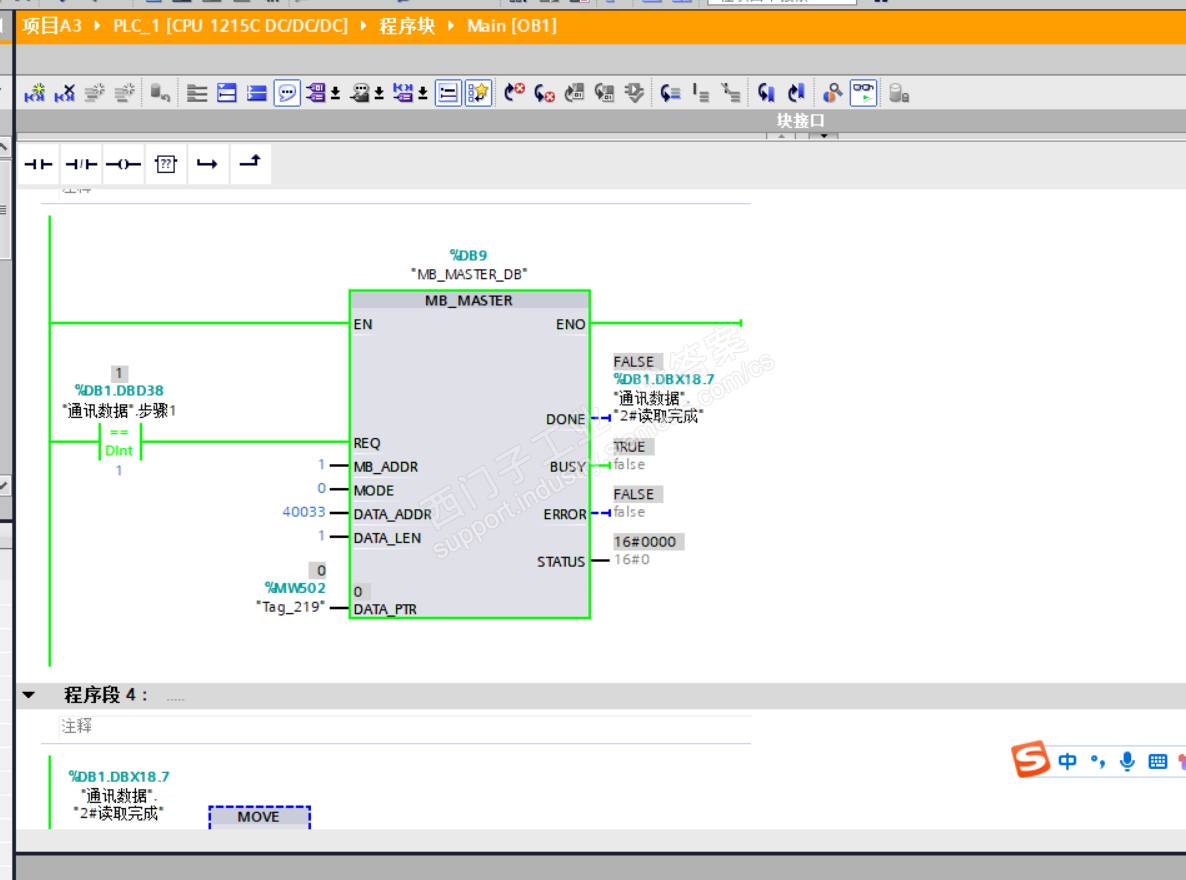
Task: Click indent lines bar icon
Action: pos(700,93)
